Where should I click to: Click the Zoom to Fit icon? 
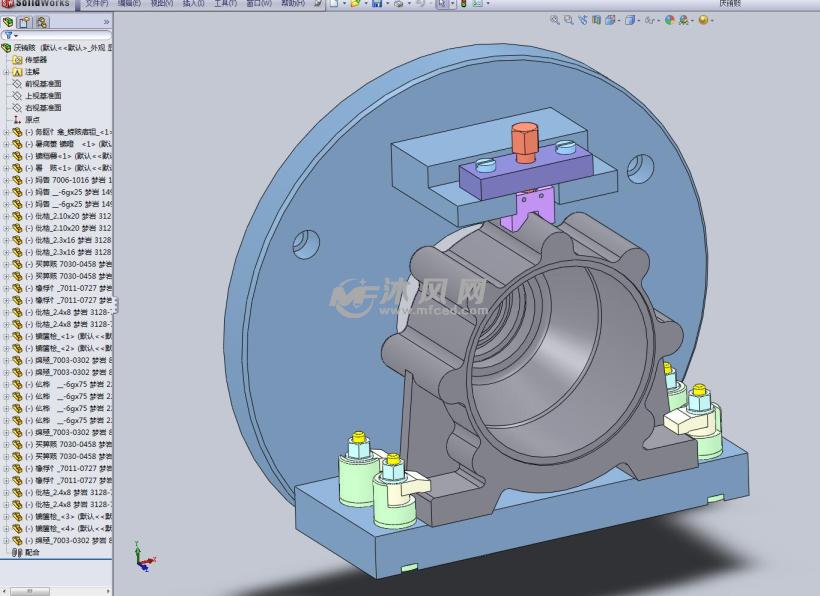point(555,20)
